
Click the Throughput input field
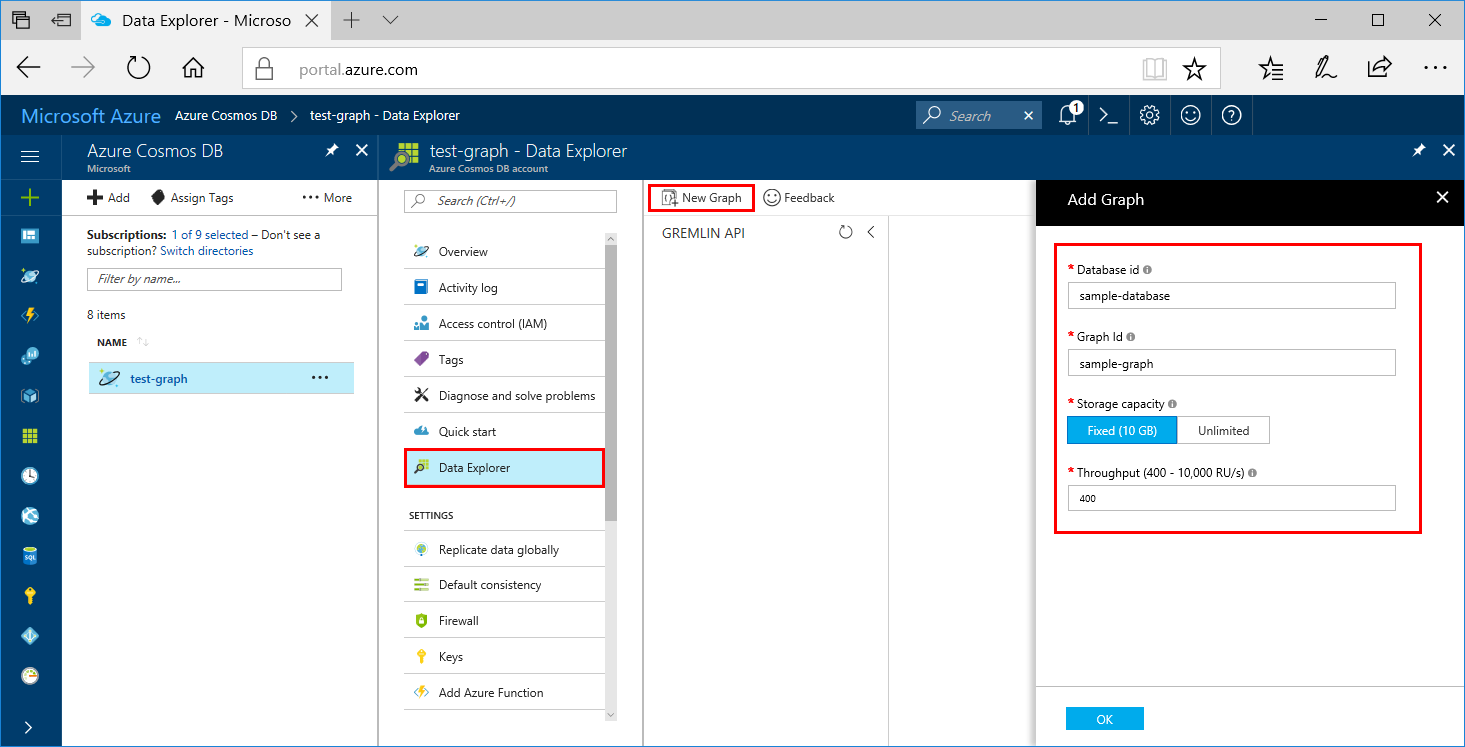[1231, 497]
